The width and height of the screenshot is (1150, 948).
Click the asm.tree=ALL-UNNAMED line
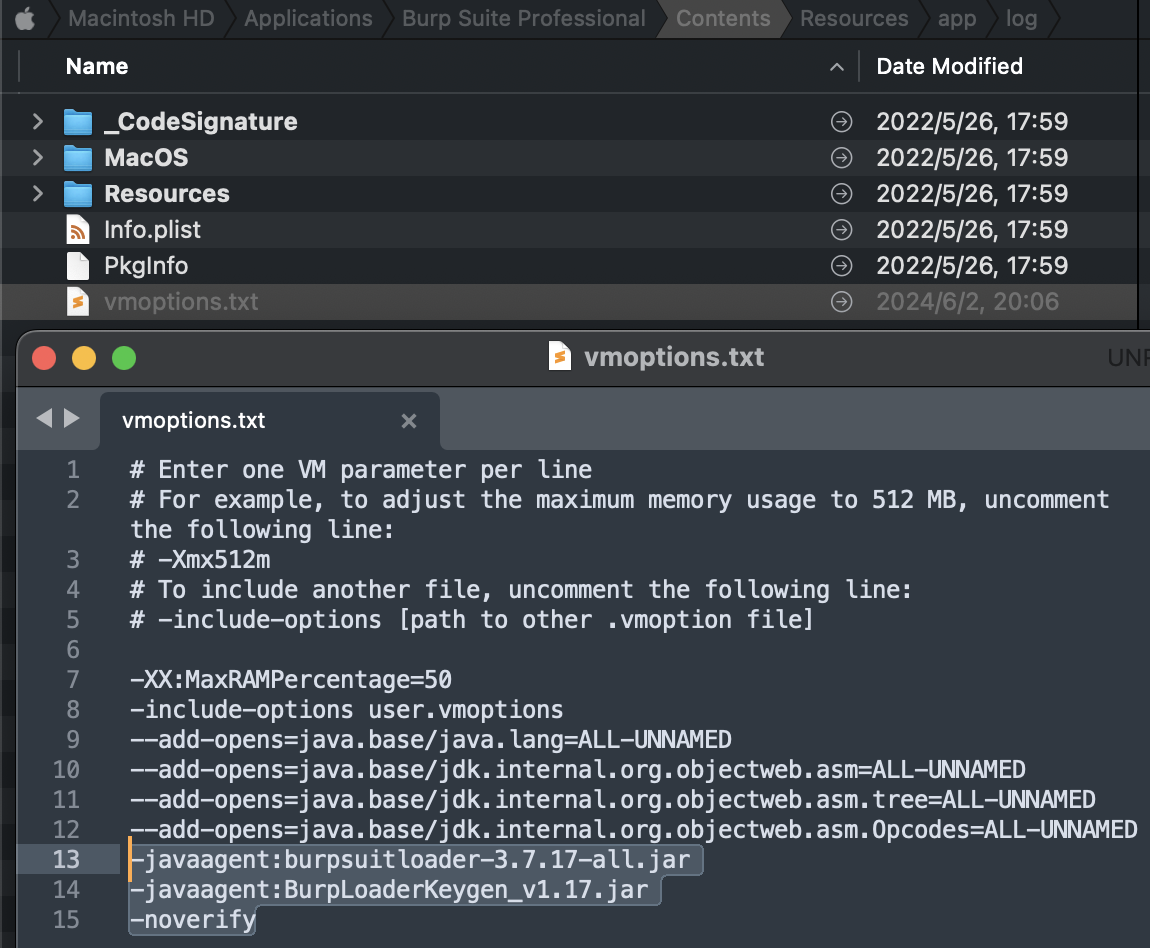613,800
